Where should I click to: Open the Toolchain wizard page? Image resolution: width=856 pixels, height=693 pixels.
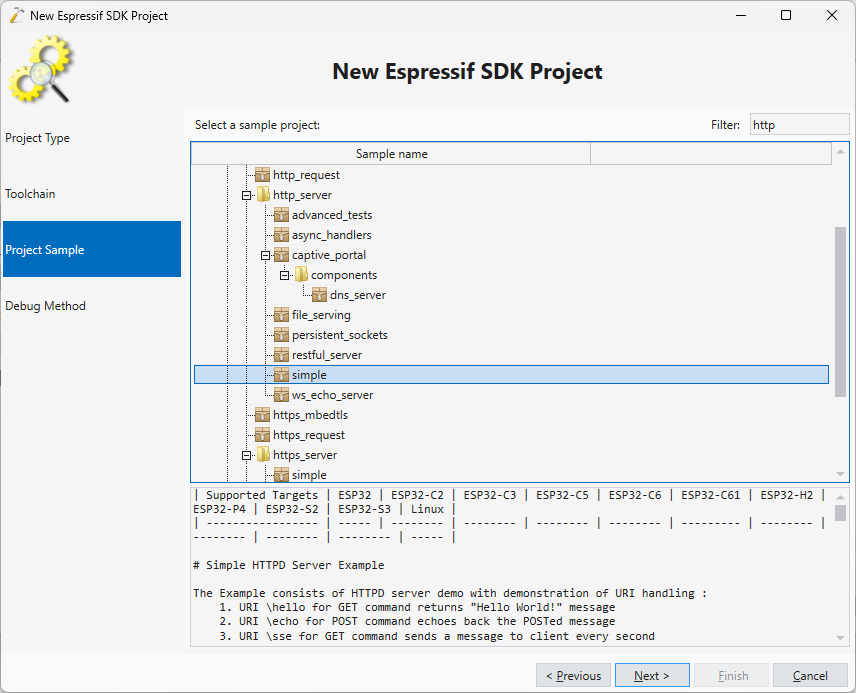(x=30, y=194)
